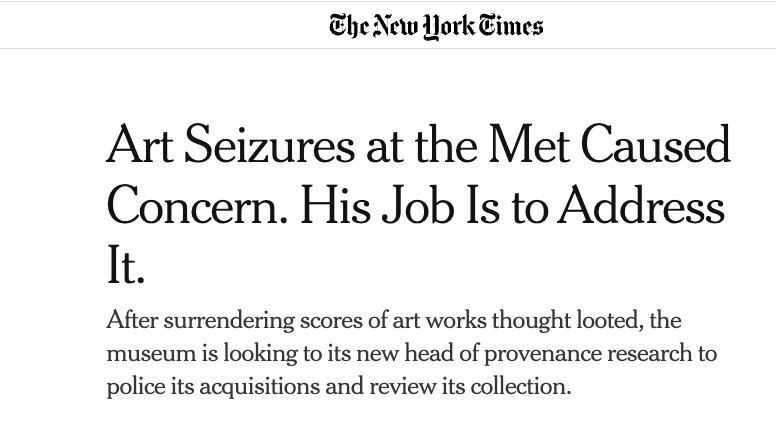Click the word 'collection.' ending the summary
This screenshot has width=776, height=425.
[521, 386]
